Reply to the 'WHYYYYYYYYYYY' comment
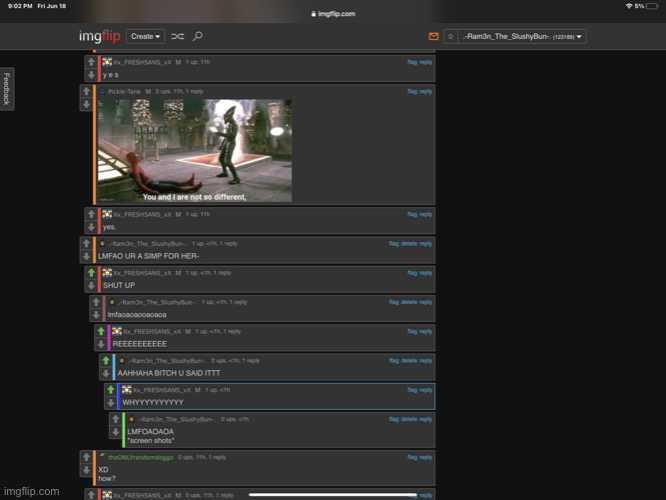Viewport: 666px width, 500px height. pos(426,390)
